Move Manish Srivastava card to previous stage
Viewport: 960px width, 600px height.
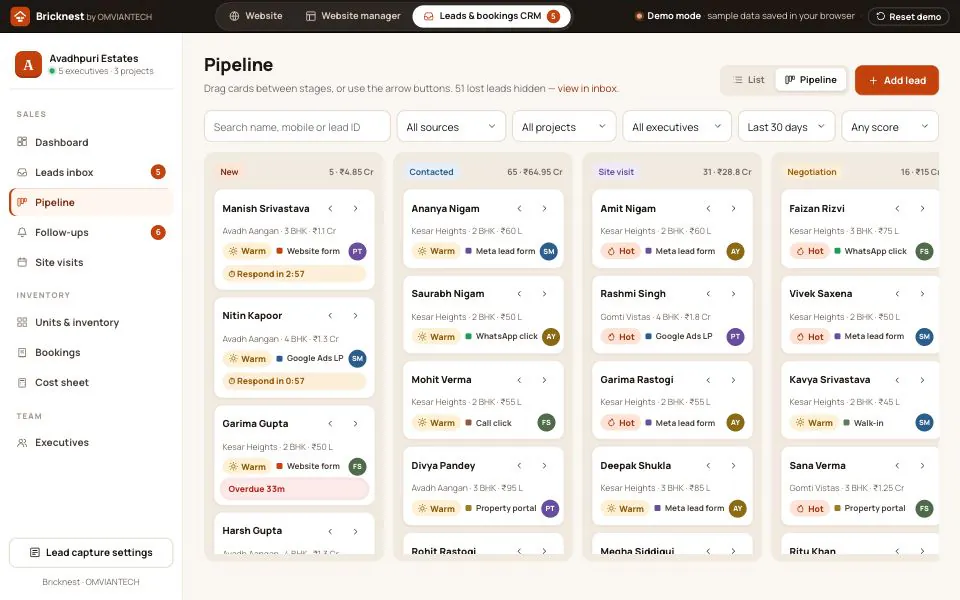[x=331, y=209]
